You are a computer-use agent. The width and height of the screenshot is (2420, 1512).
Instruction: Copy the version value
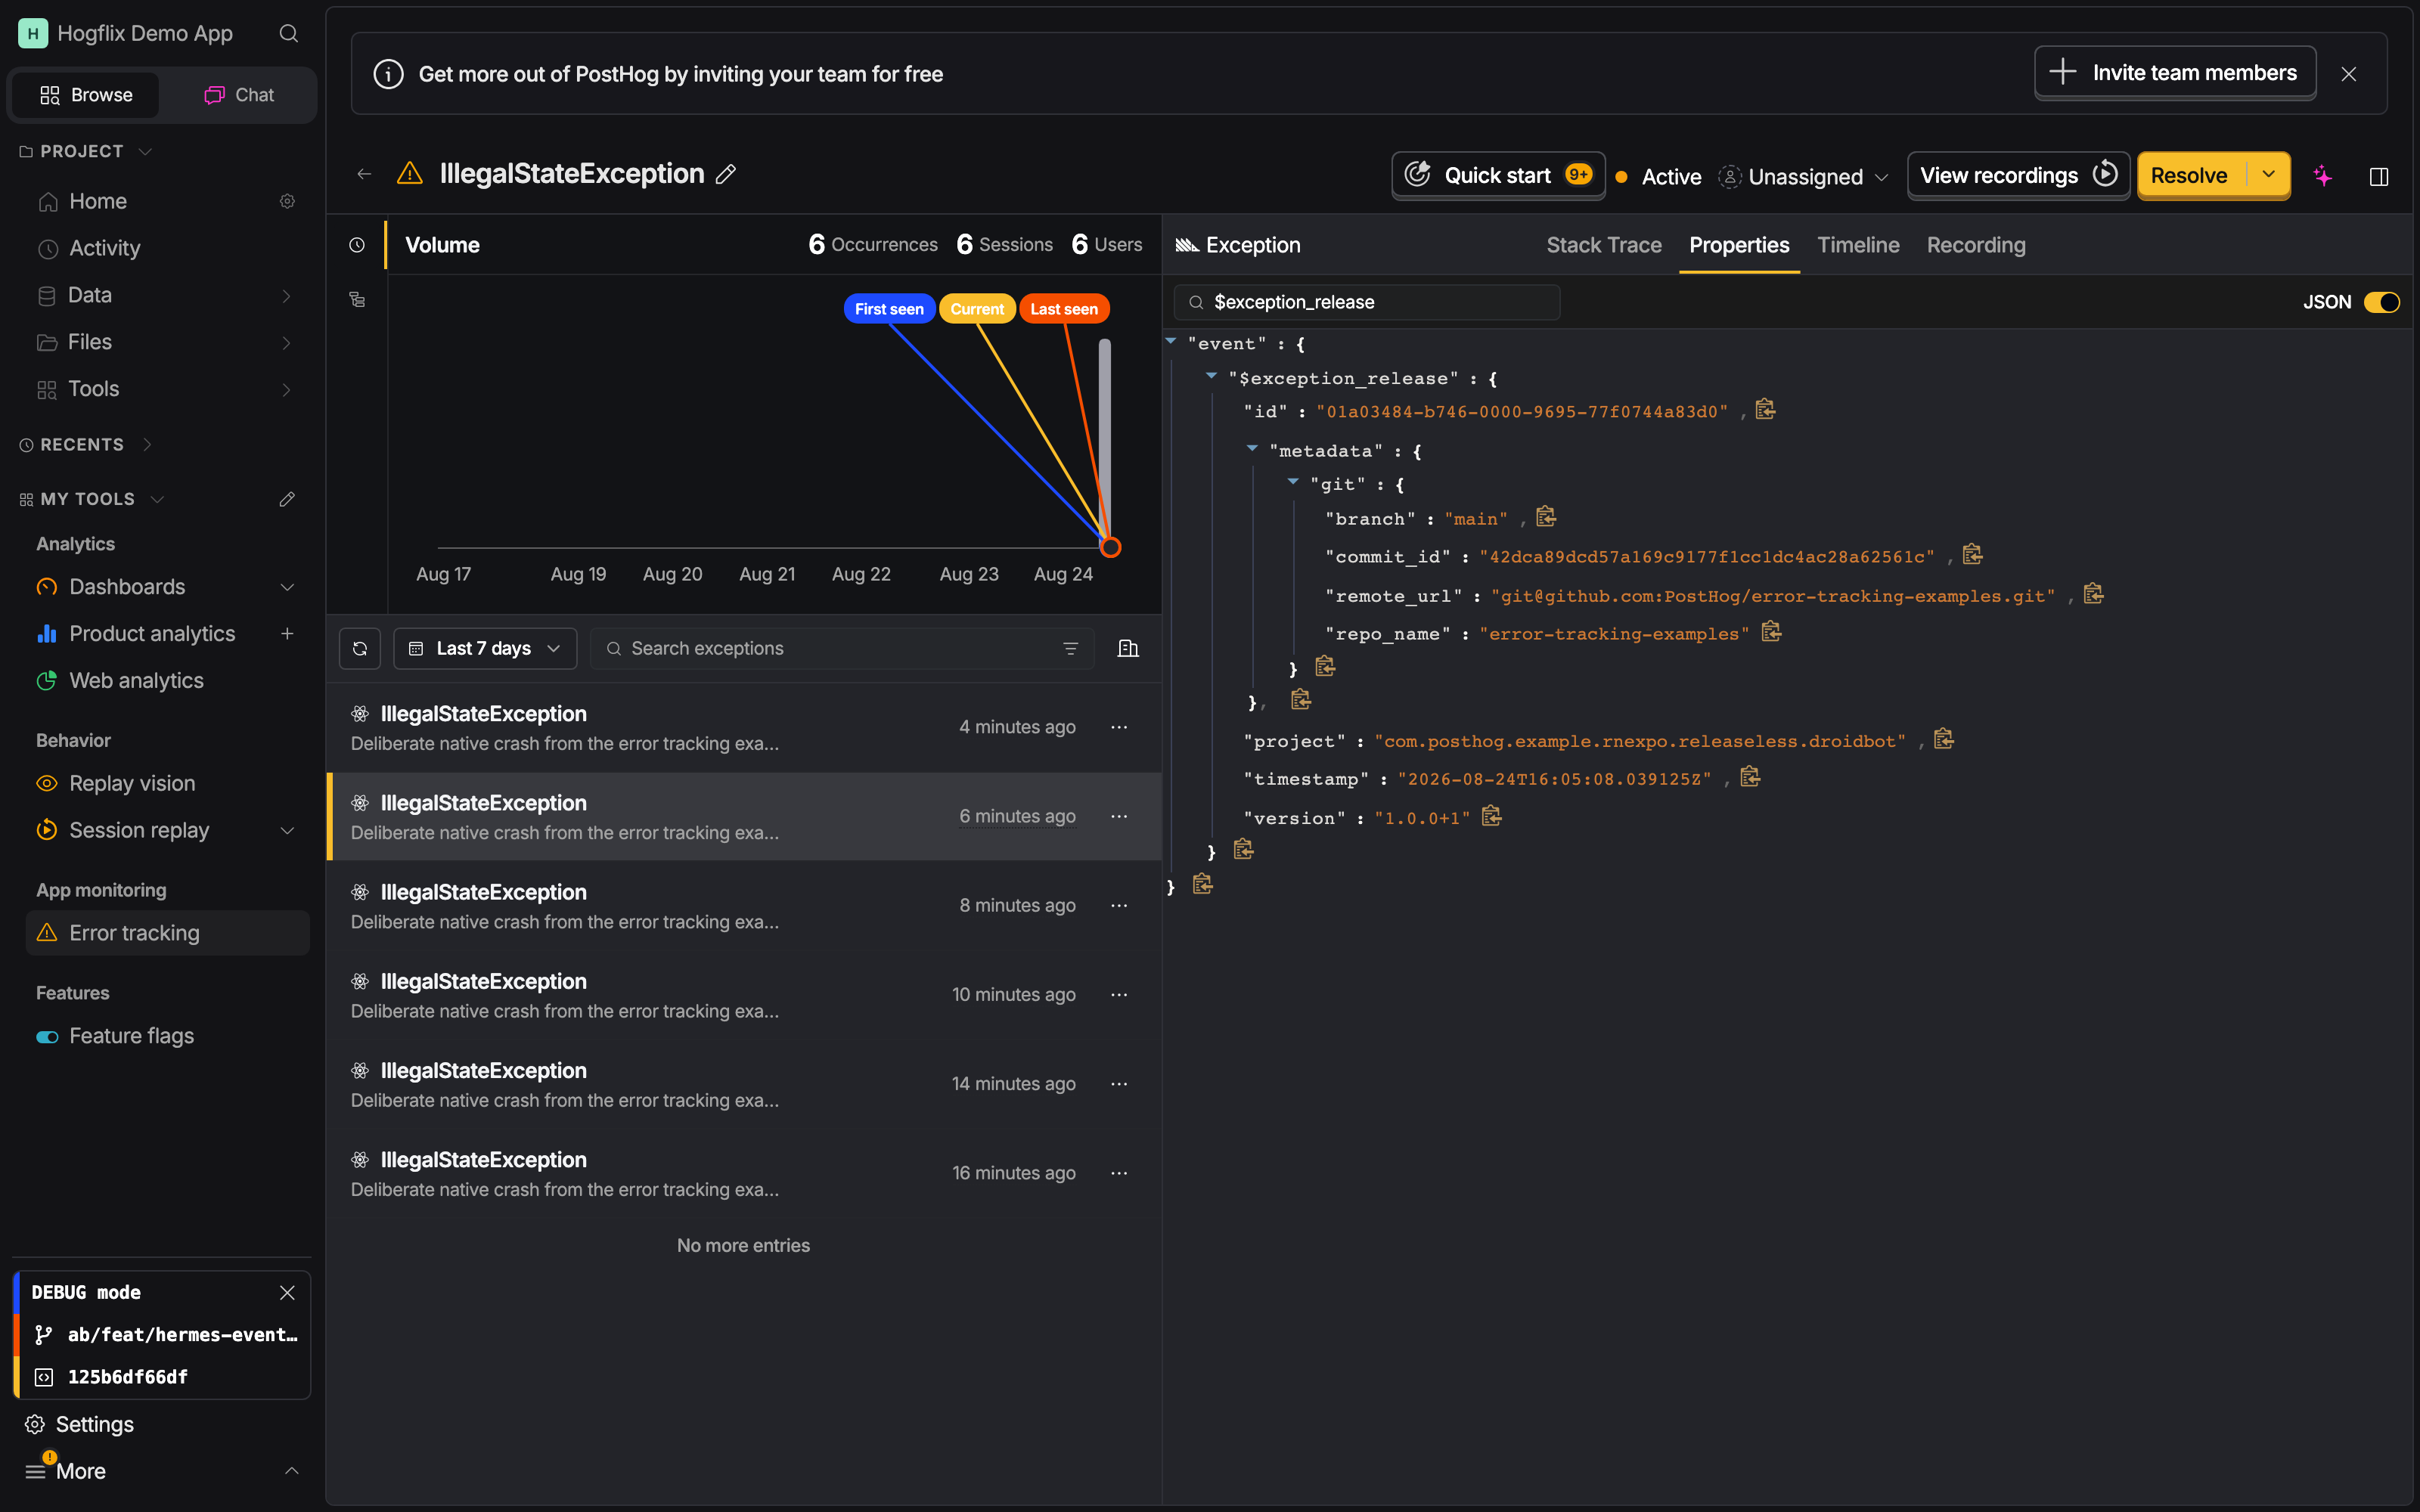(1491, 817)
